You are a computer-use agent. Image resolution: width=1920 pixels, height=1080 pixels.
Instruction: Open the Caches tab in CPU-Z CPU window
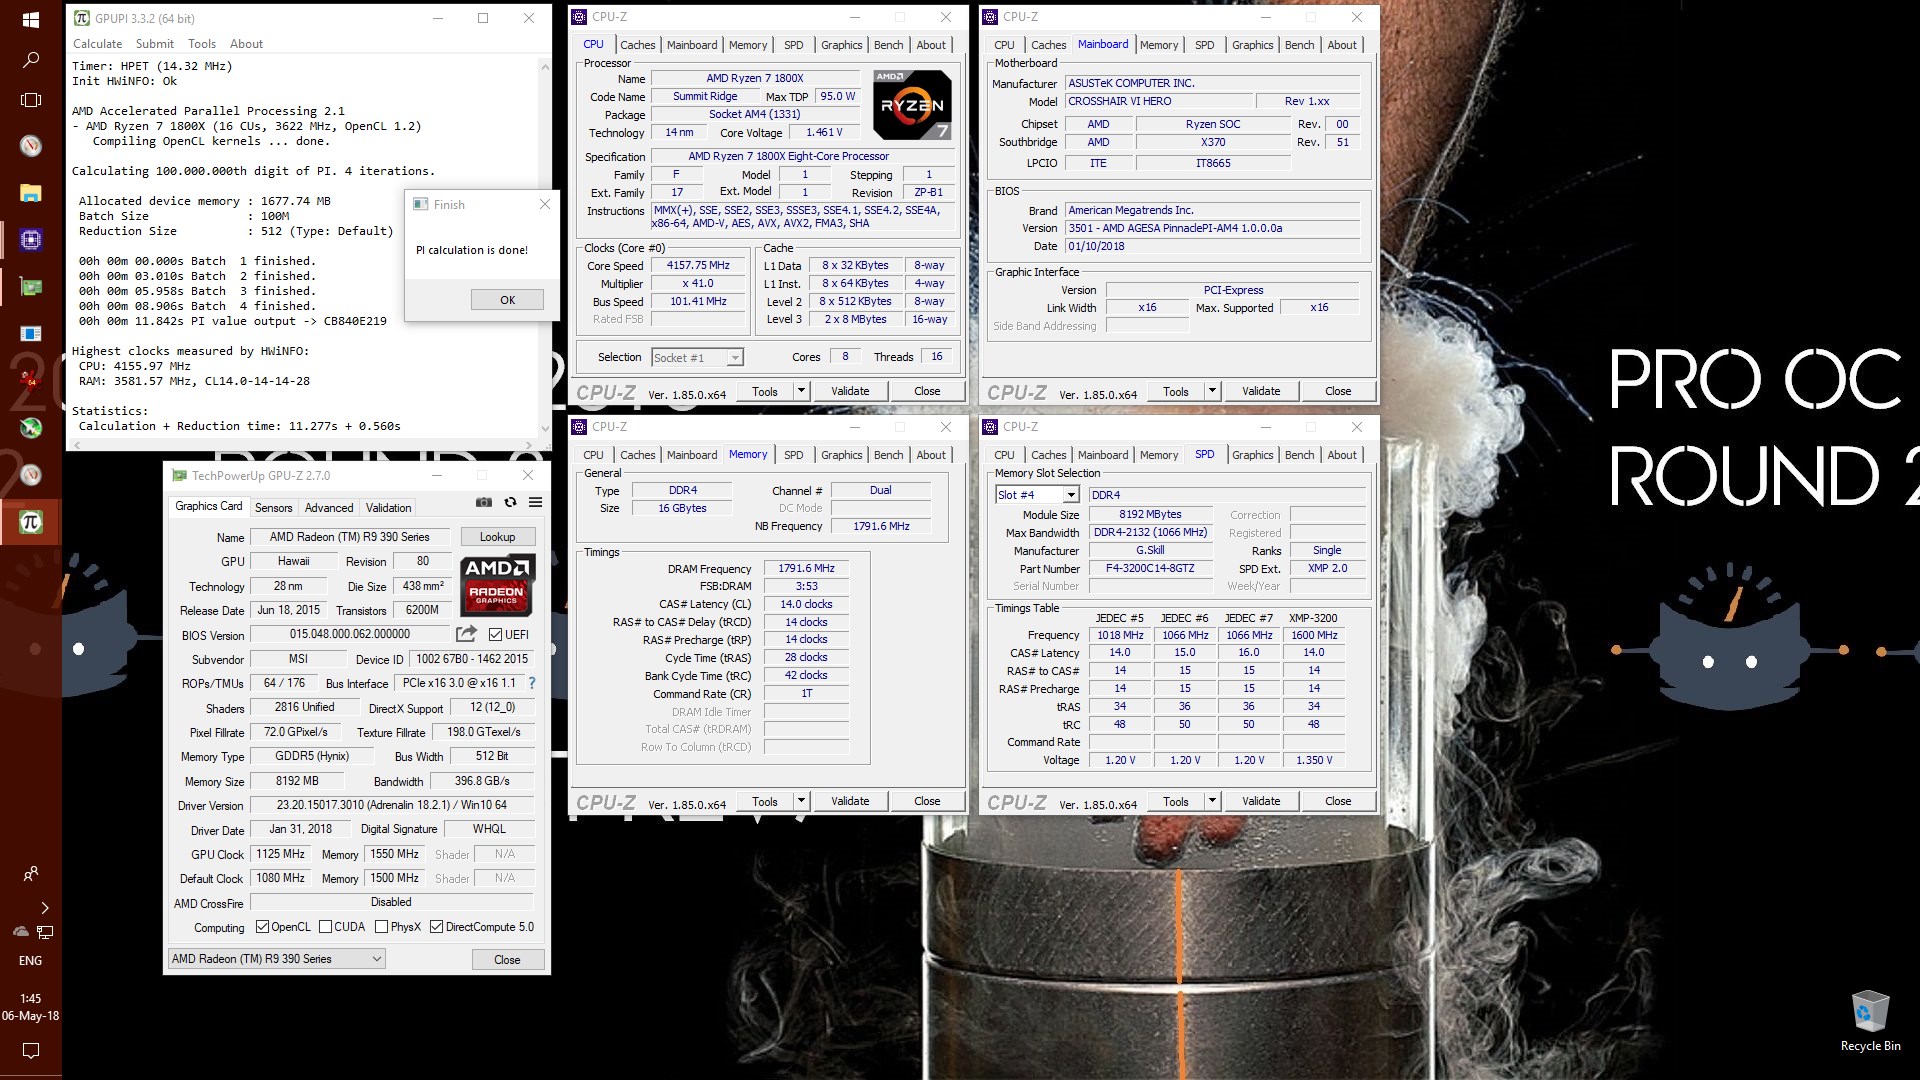[637, 45]
